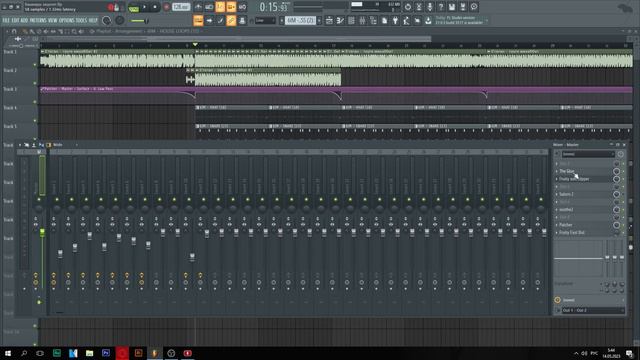Click the main volume slider under the menu bar
640x360 pixels.
(139, 21)
